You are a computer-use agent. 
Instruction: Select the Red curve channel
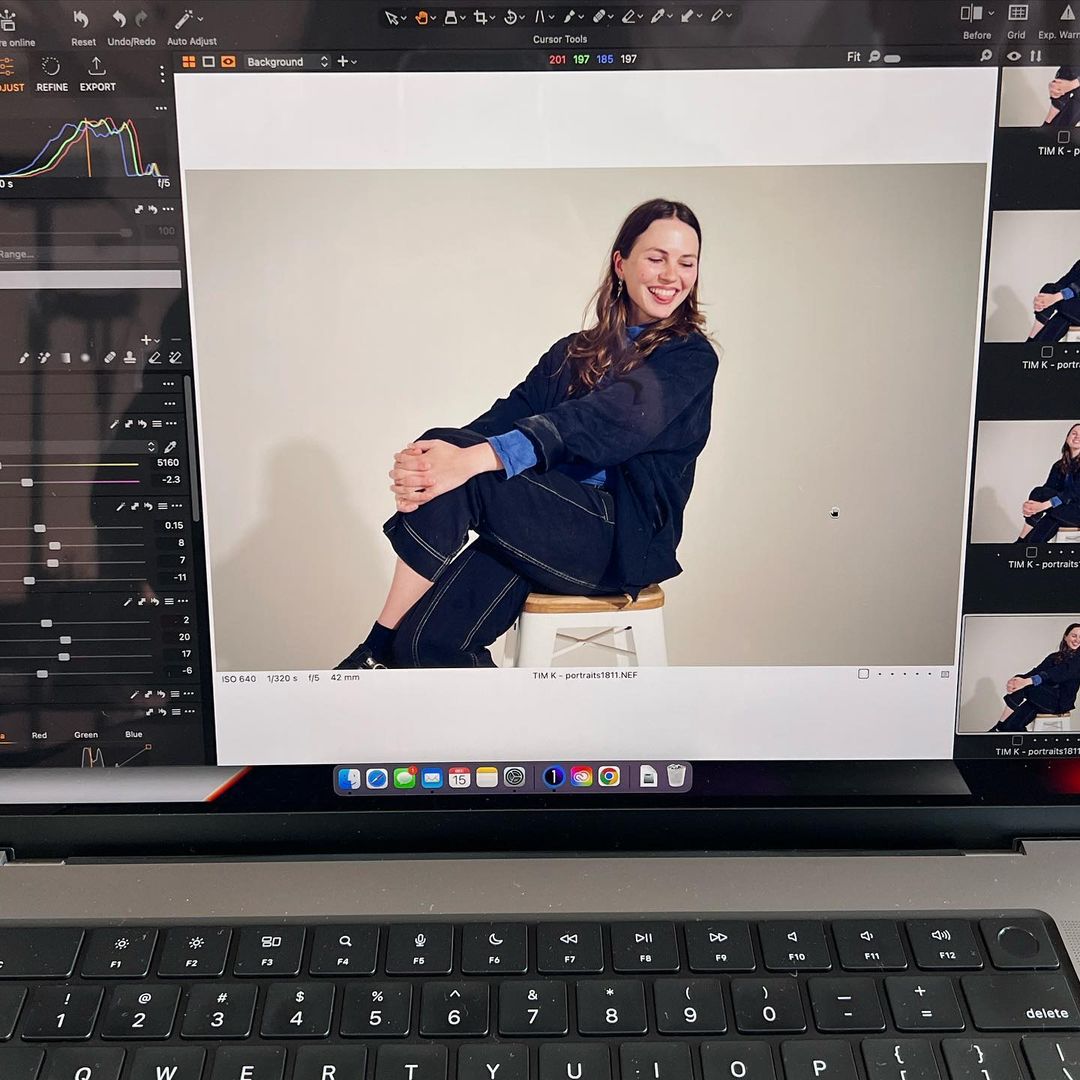point(39,735)
